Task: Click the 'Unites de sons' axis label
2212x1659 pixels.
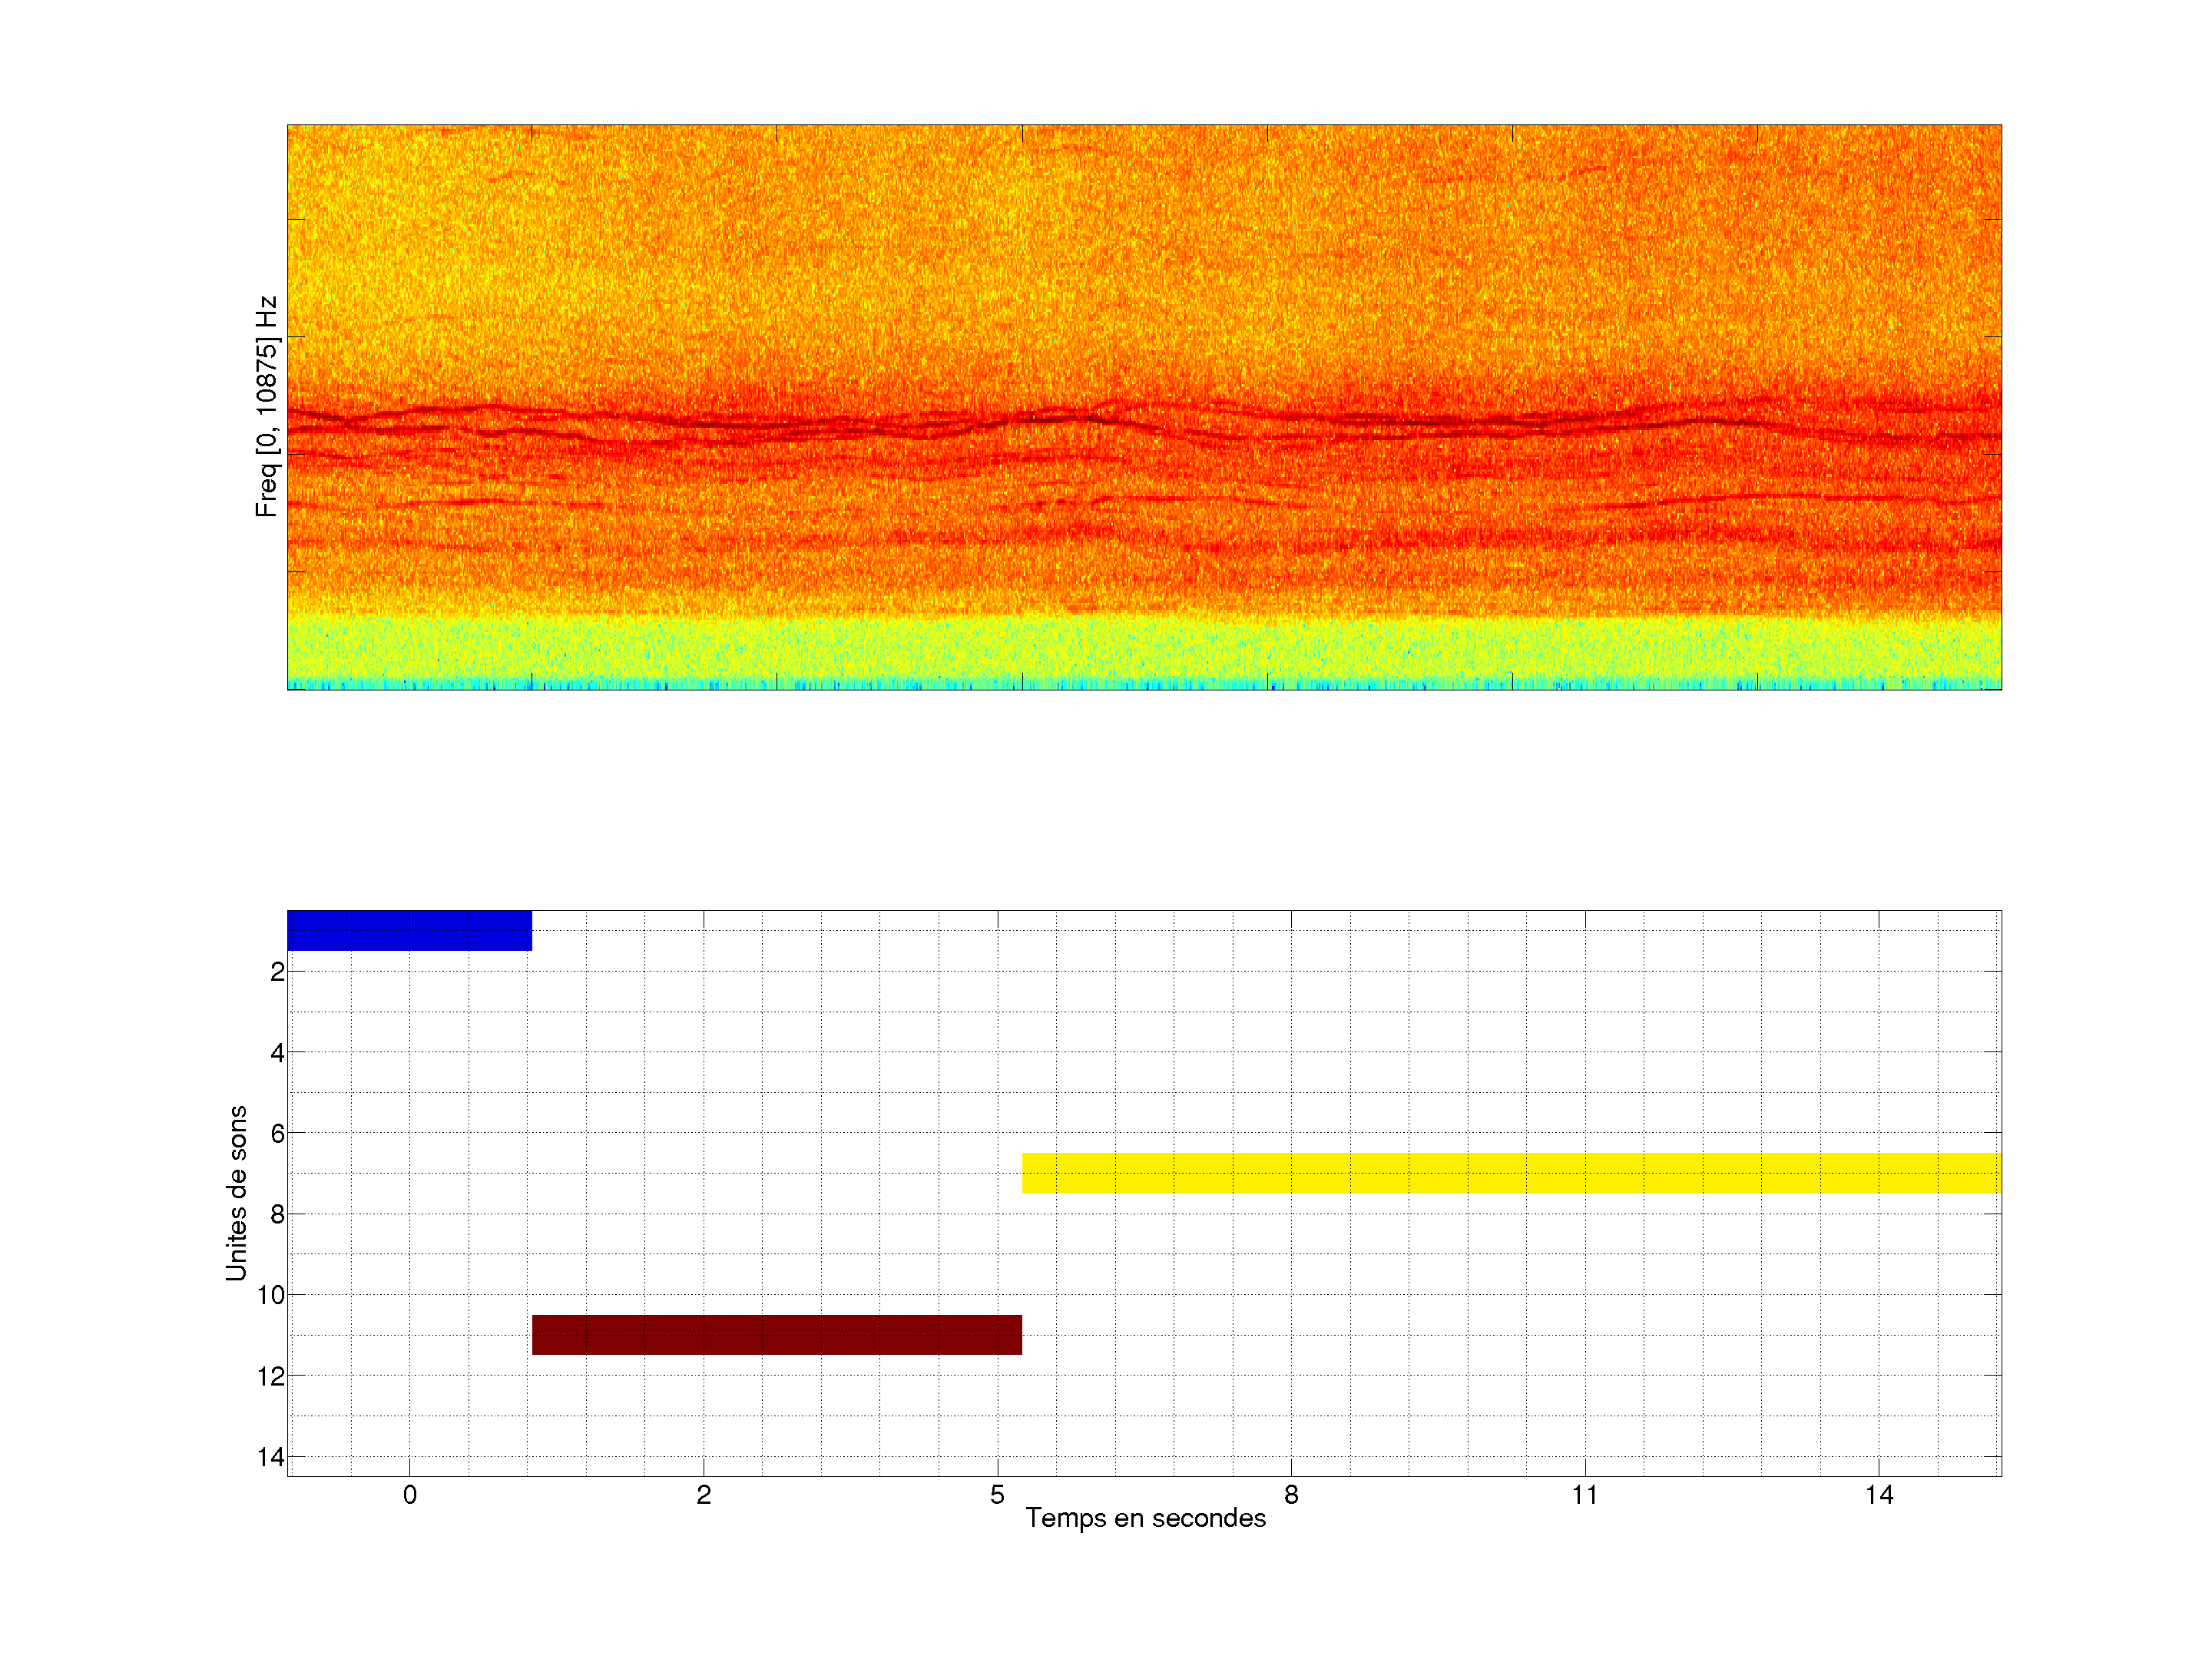Action: [x=236, y=1193]
